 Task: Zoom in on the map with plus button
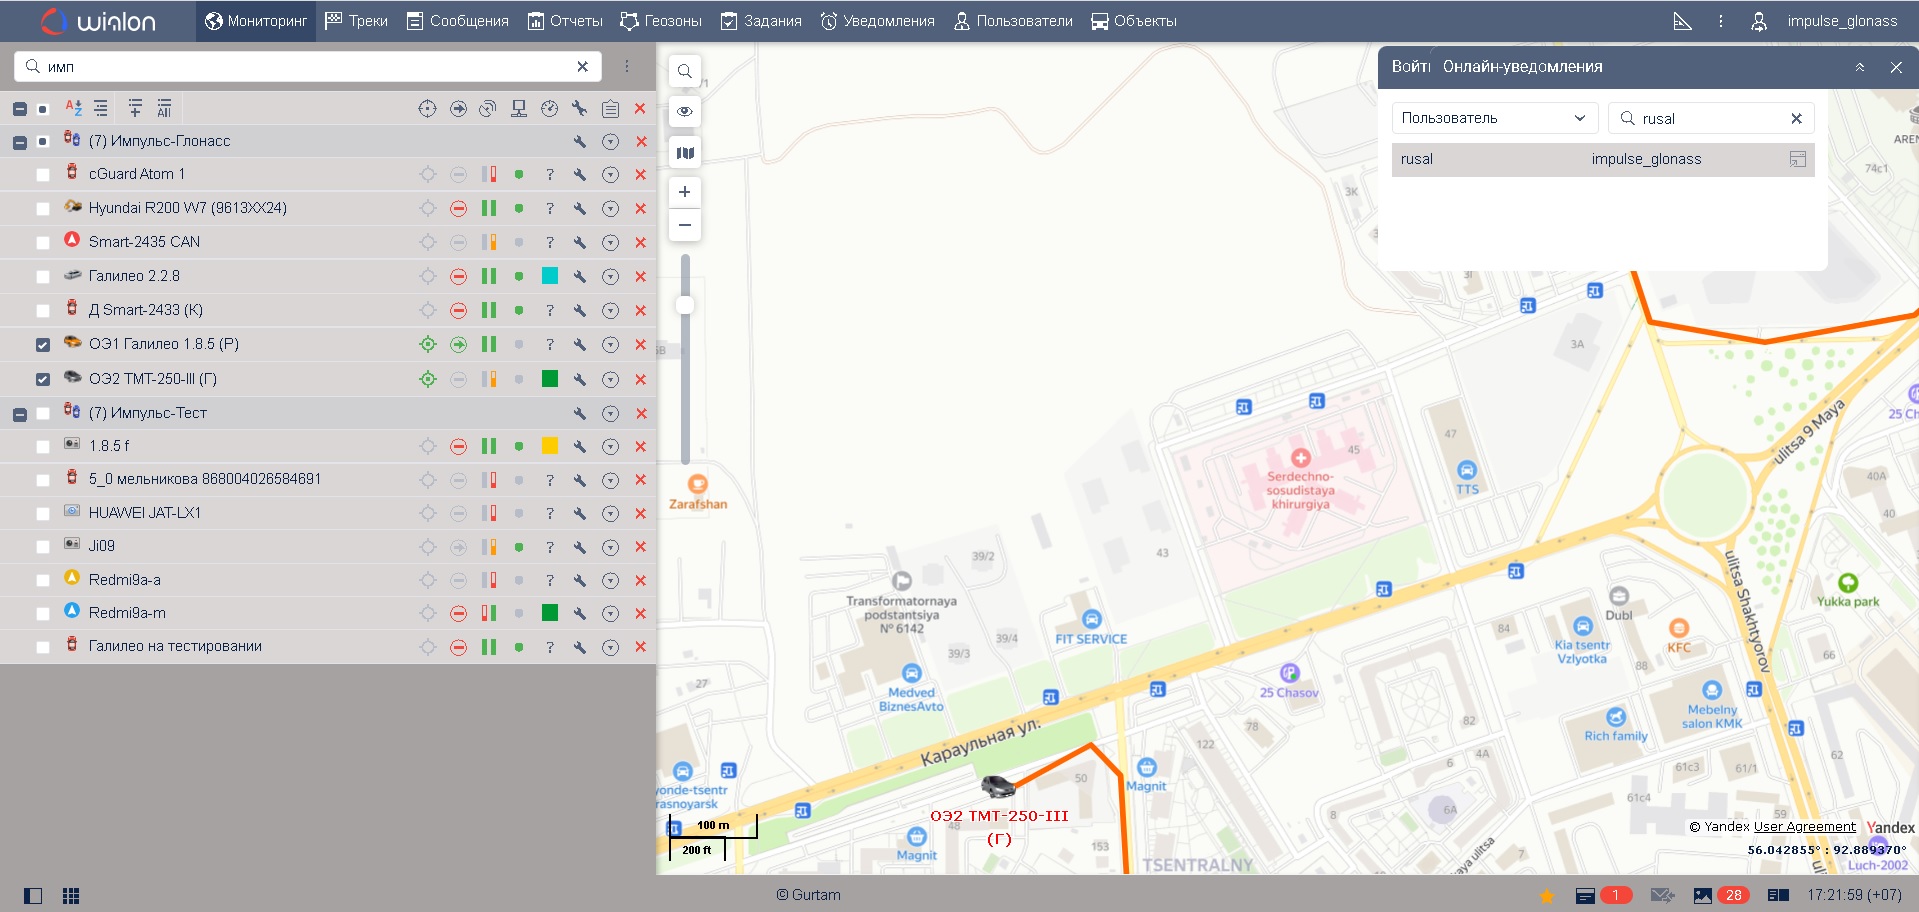point(684,191)
